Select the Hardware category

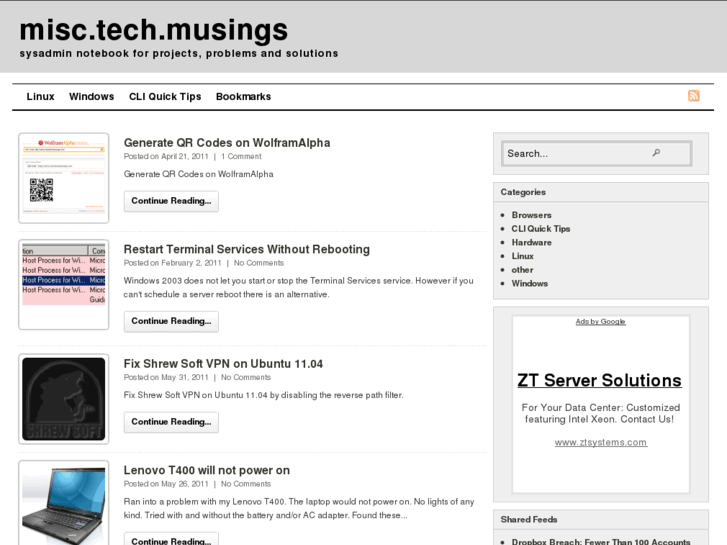click(531, 243)
